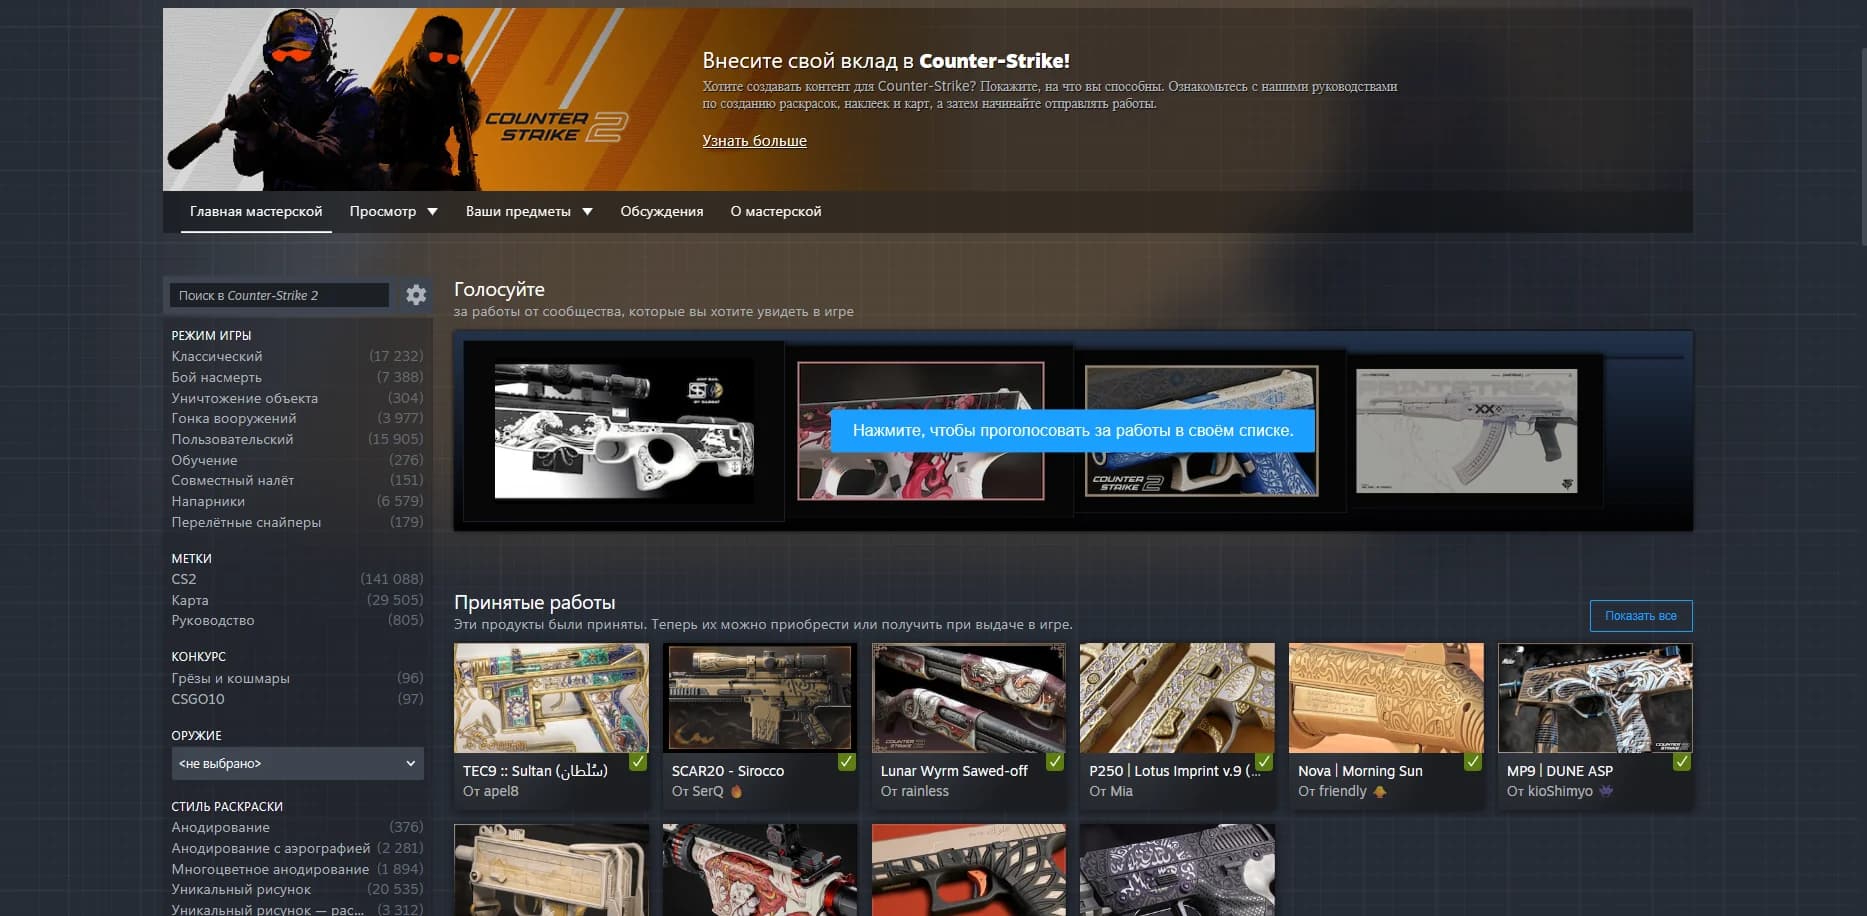Open the Оружие weapon select box

(297, 764)
